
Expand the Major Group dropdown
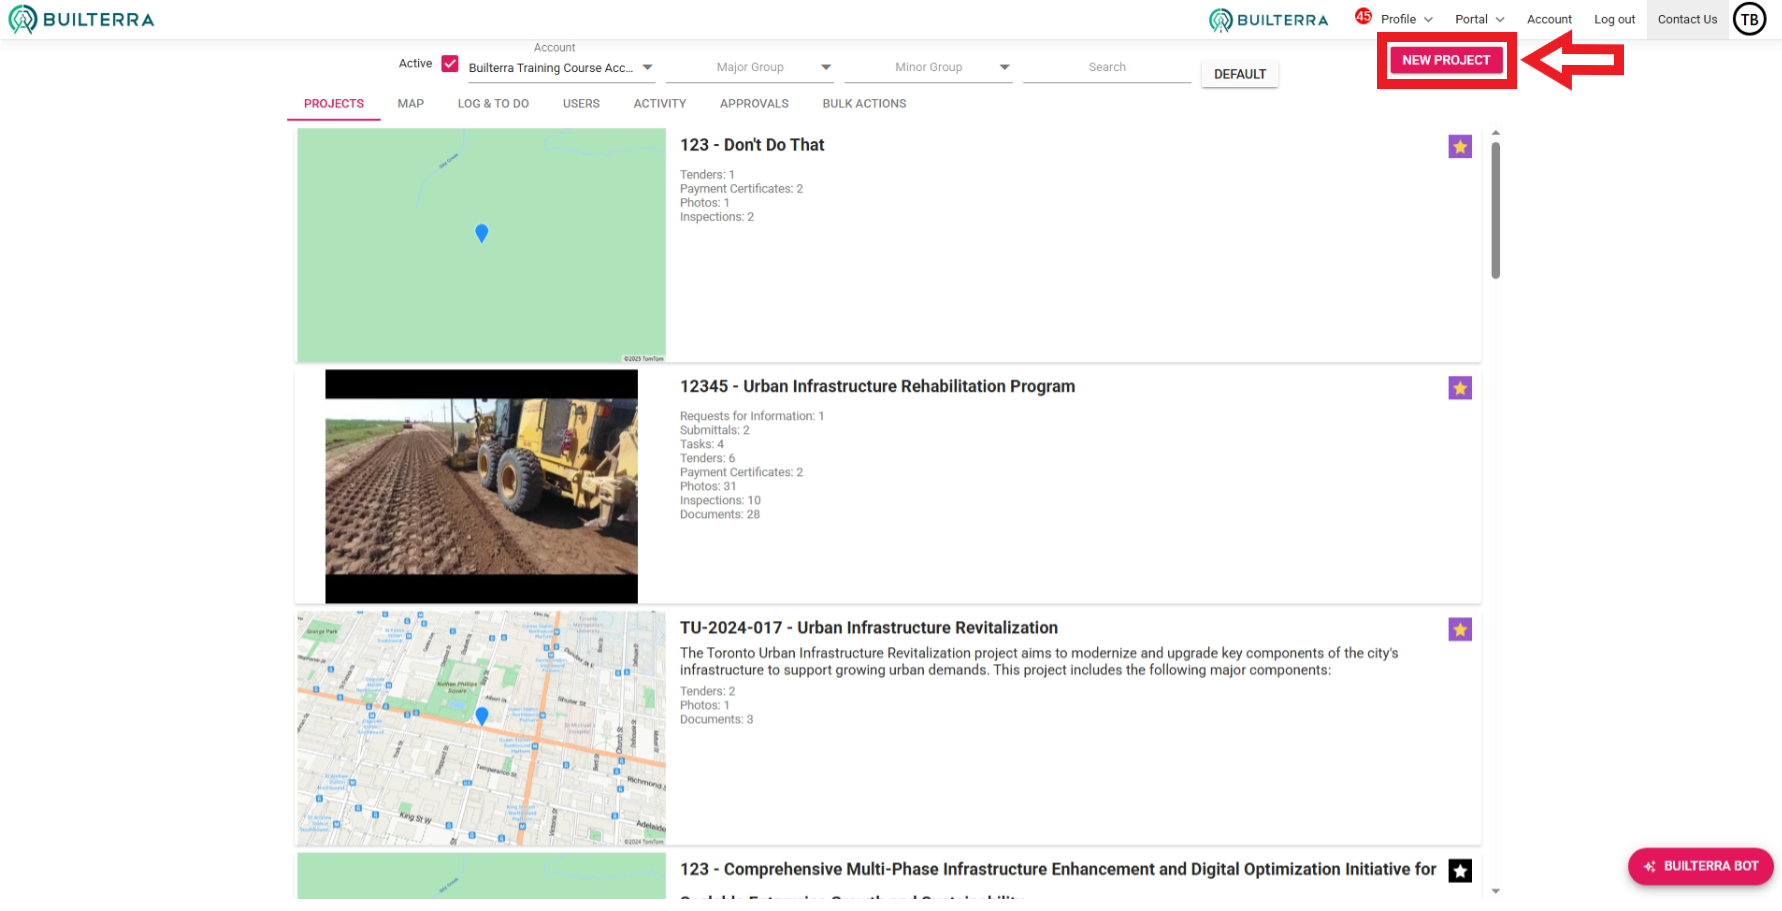750,68
